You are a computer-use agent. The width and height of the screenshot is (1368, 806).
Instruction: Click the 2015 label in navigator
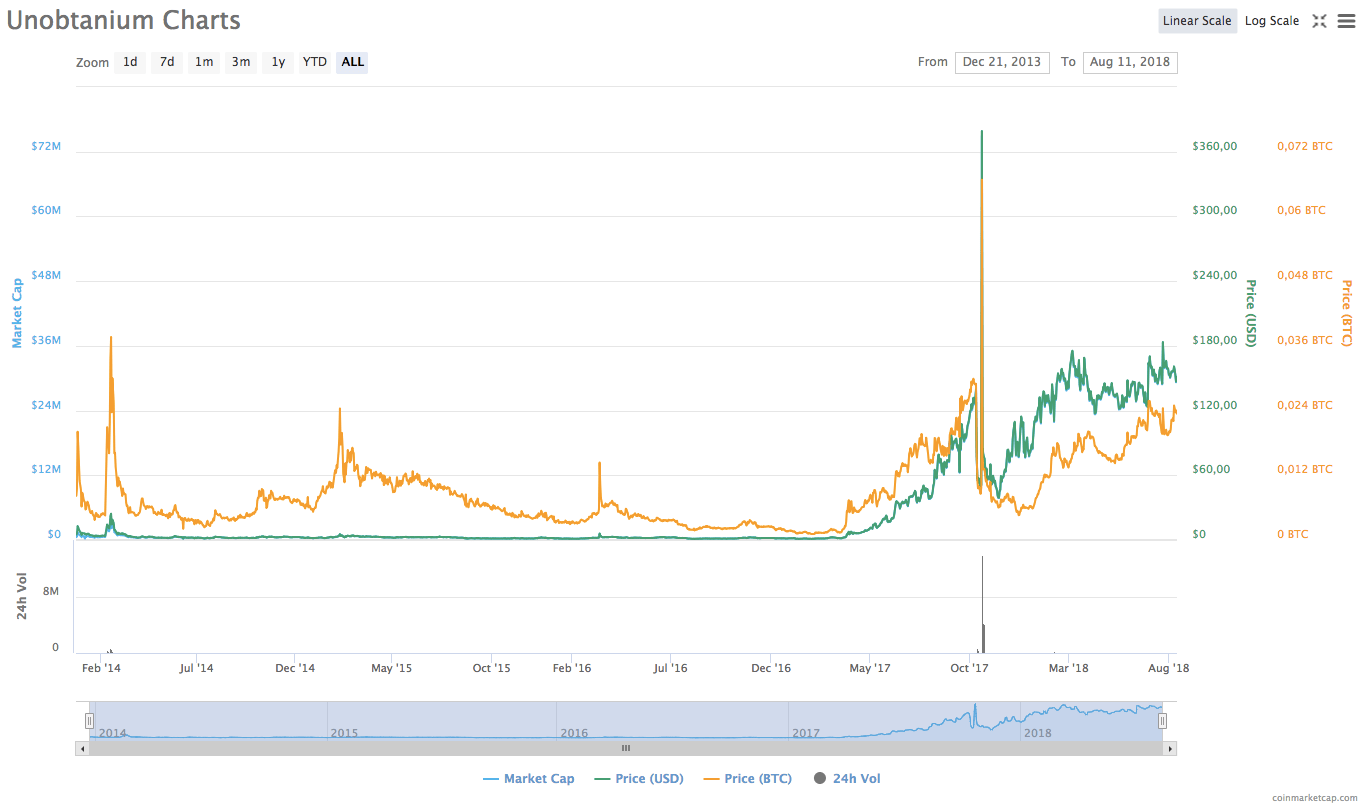[344, 733]
